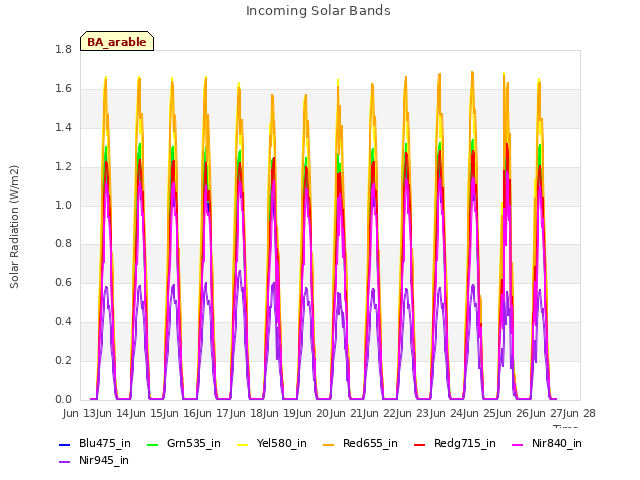640x480 pixels.
Task: Toggle the Blu475_in legend entry
Action: [x=95, y=443]
